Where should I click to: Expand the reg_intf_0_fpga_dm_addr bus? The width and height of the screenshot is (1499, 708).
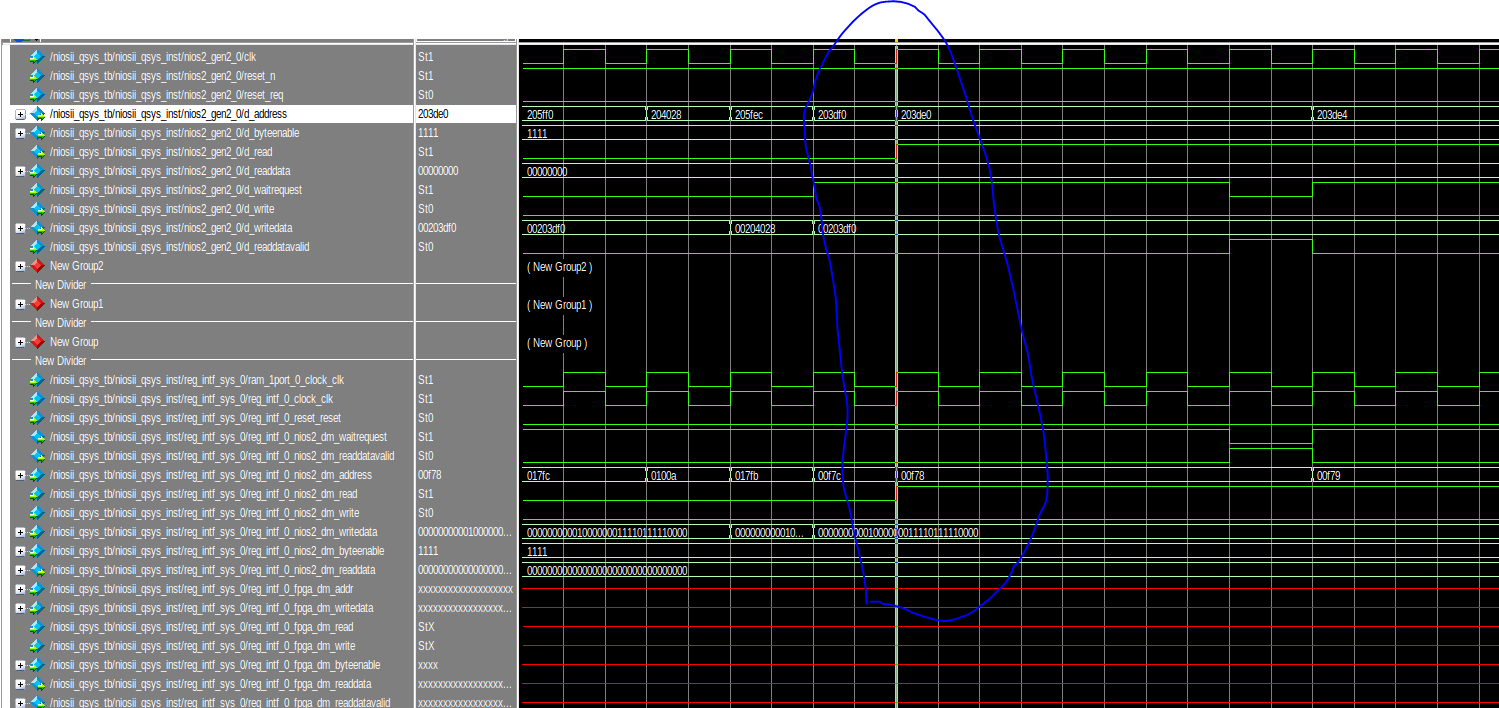[20, 589]
